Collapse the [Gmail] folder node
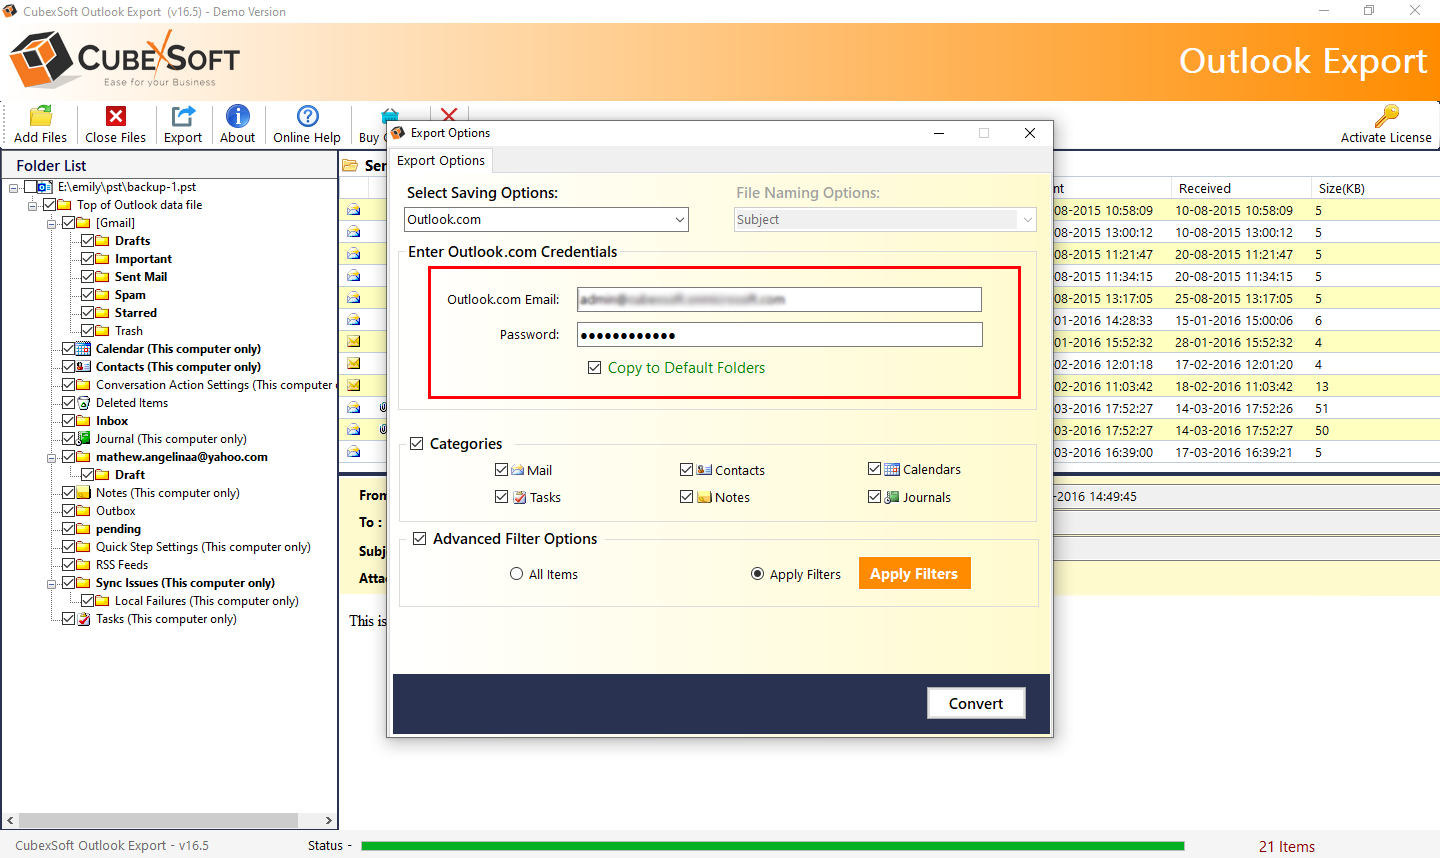The width and height of the screenshot is (1440, 858). point(52,223)
